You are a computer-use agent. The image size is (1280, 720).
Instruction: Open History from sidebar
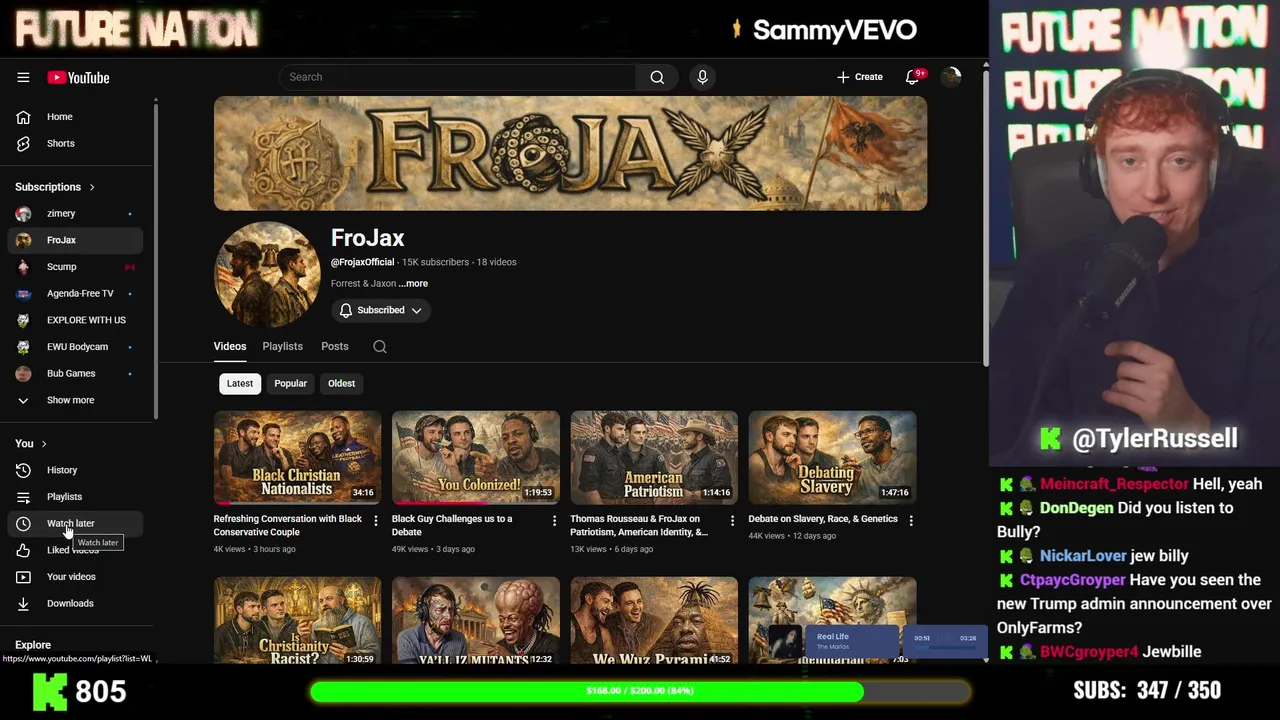click(76, 470)
